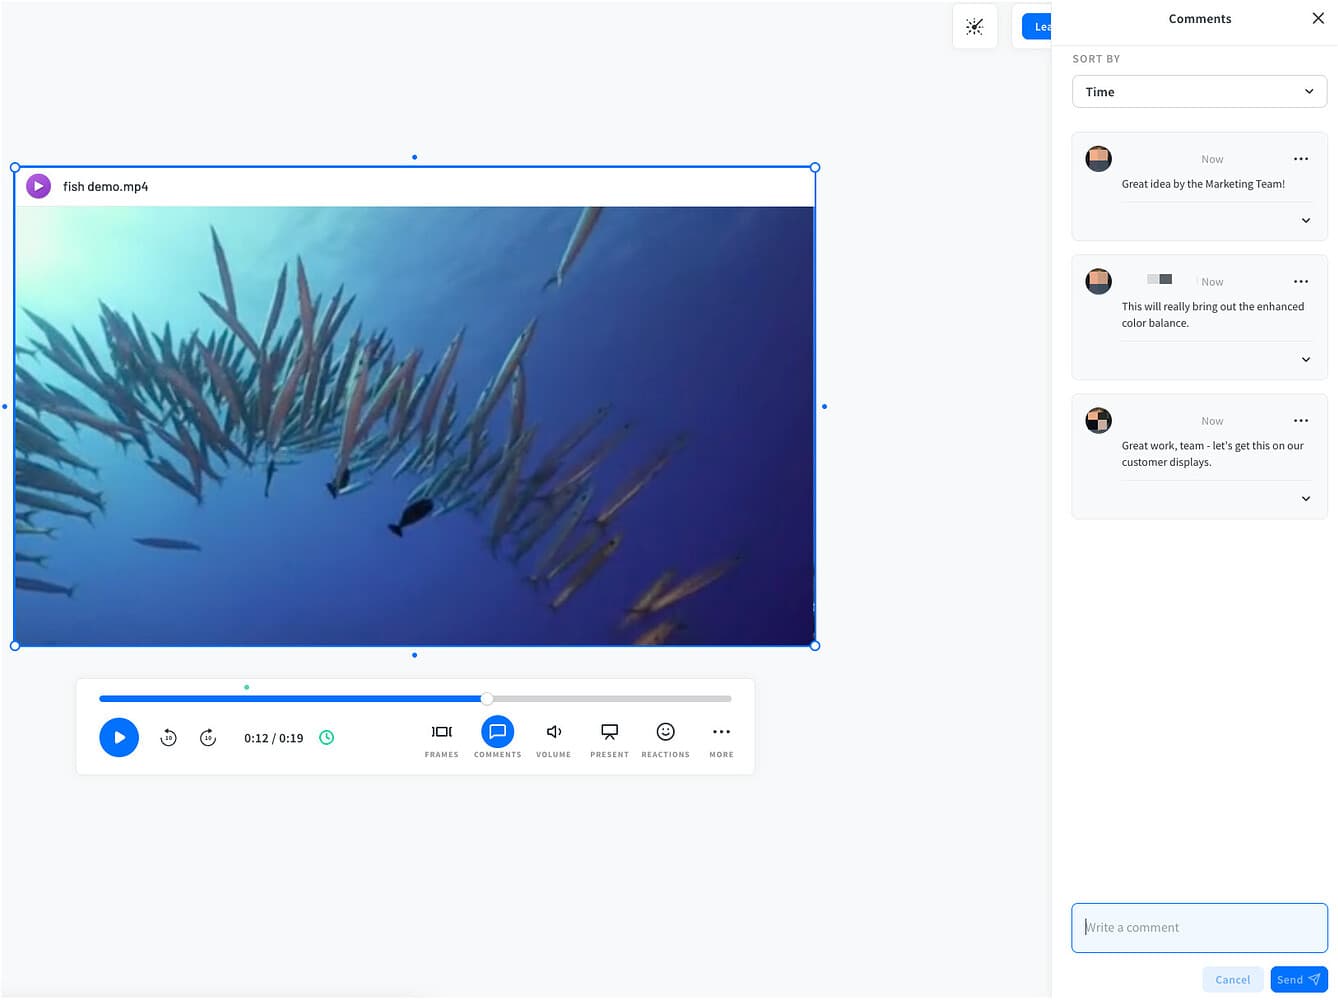Skip forward 10 seconds
Screen dimensions: 1338x1000
tap(207, 737)
